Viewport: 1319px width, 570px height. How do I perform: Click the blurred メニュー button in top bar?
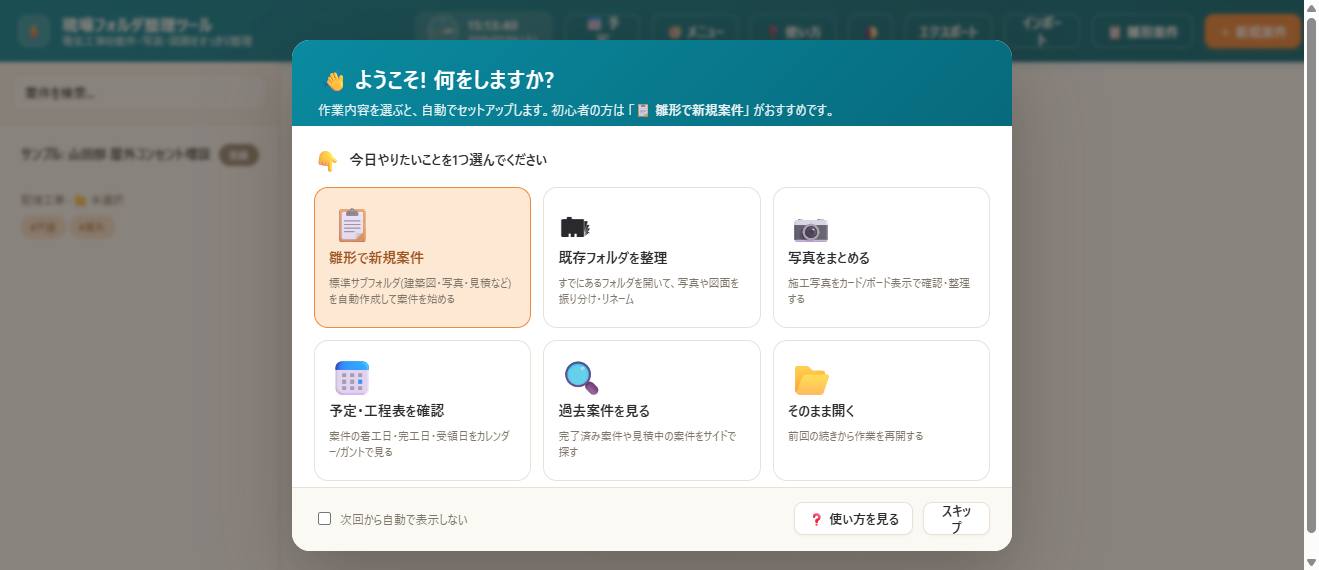point(696,32)
